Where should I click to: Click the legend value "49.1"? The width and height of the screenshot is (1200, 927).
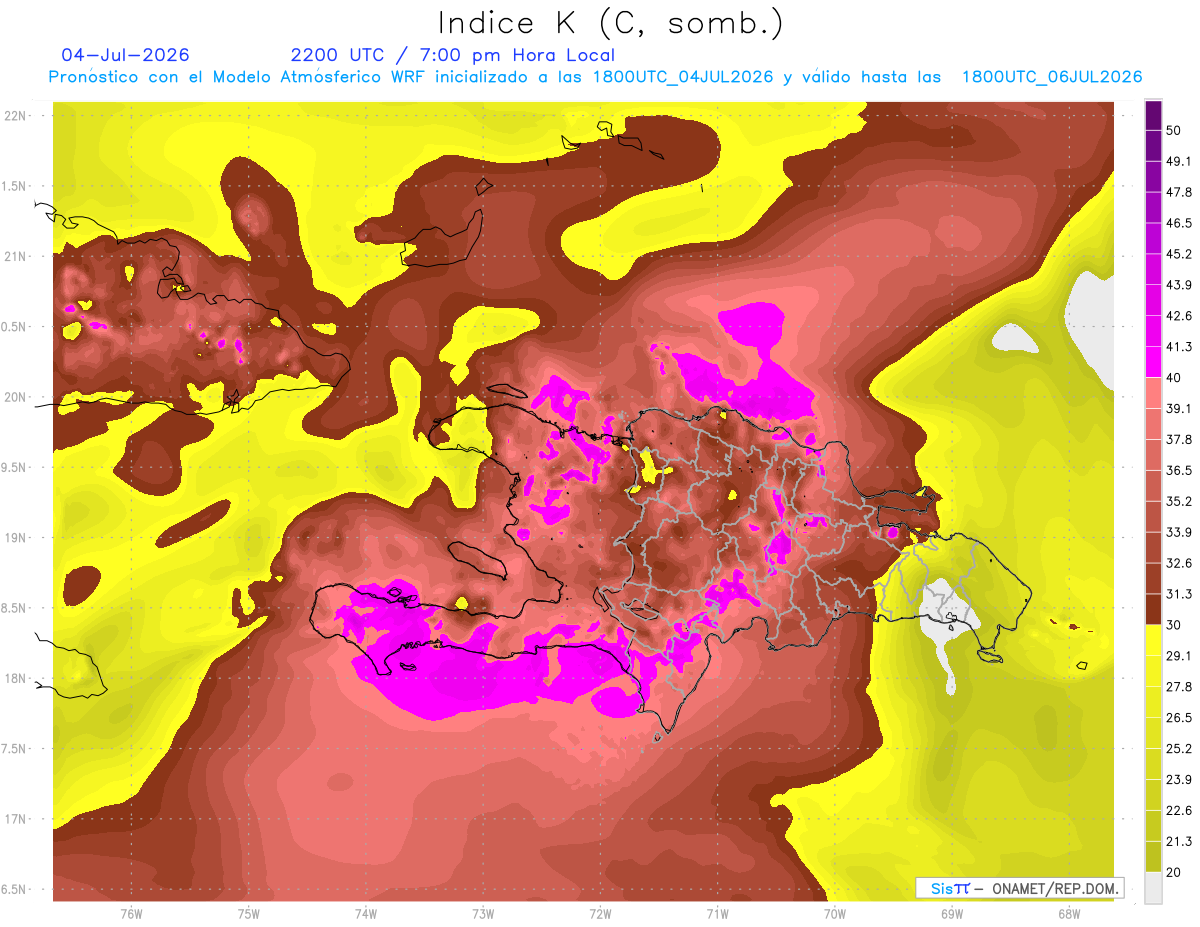pyautogui.click(x=1179, y=161)
